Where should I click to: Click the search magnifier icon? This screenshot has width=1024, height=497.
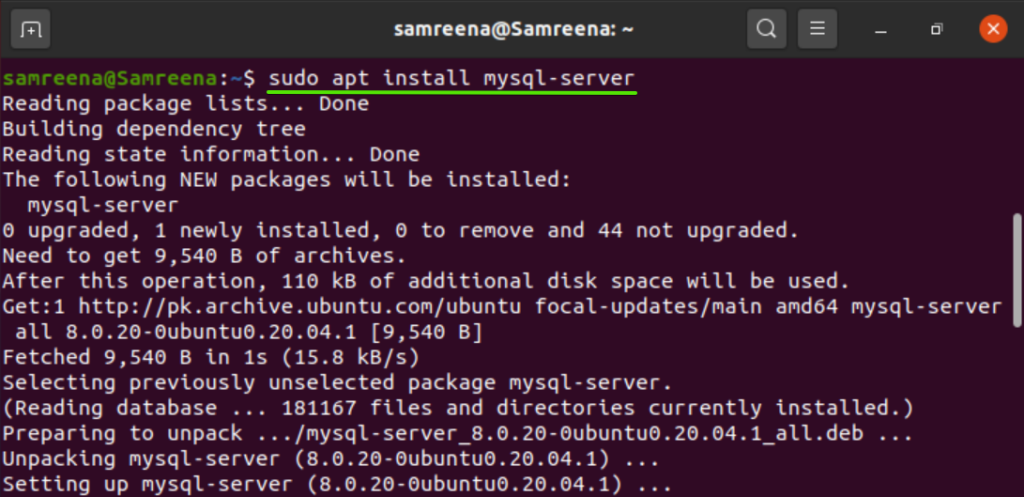coord(767,30)
